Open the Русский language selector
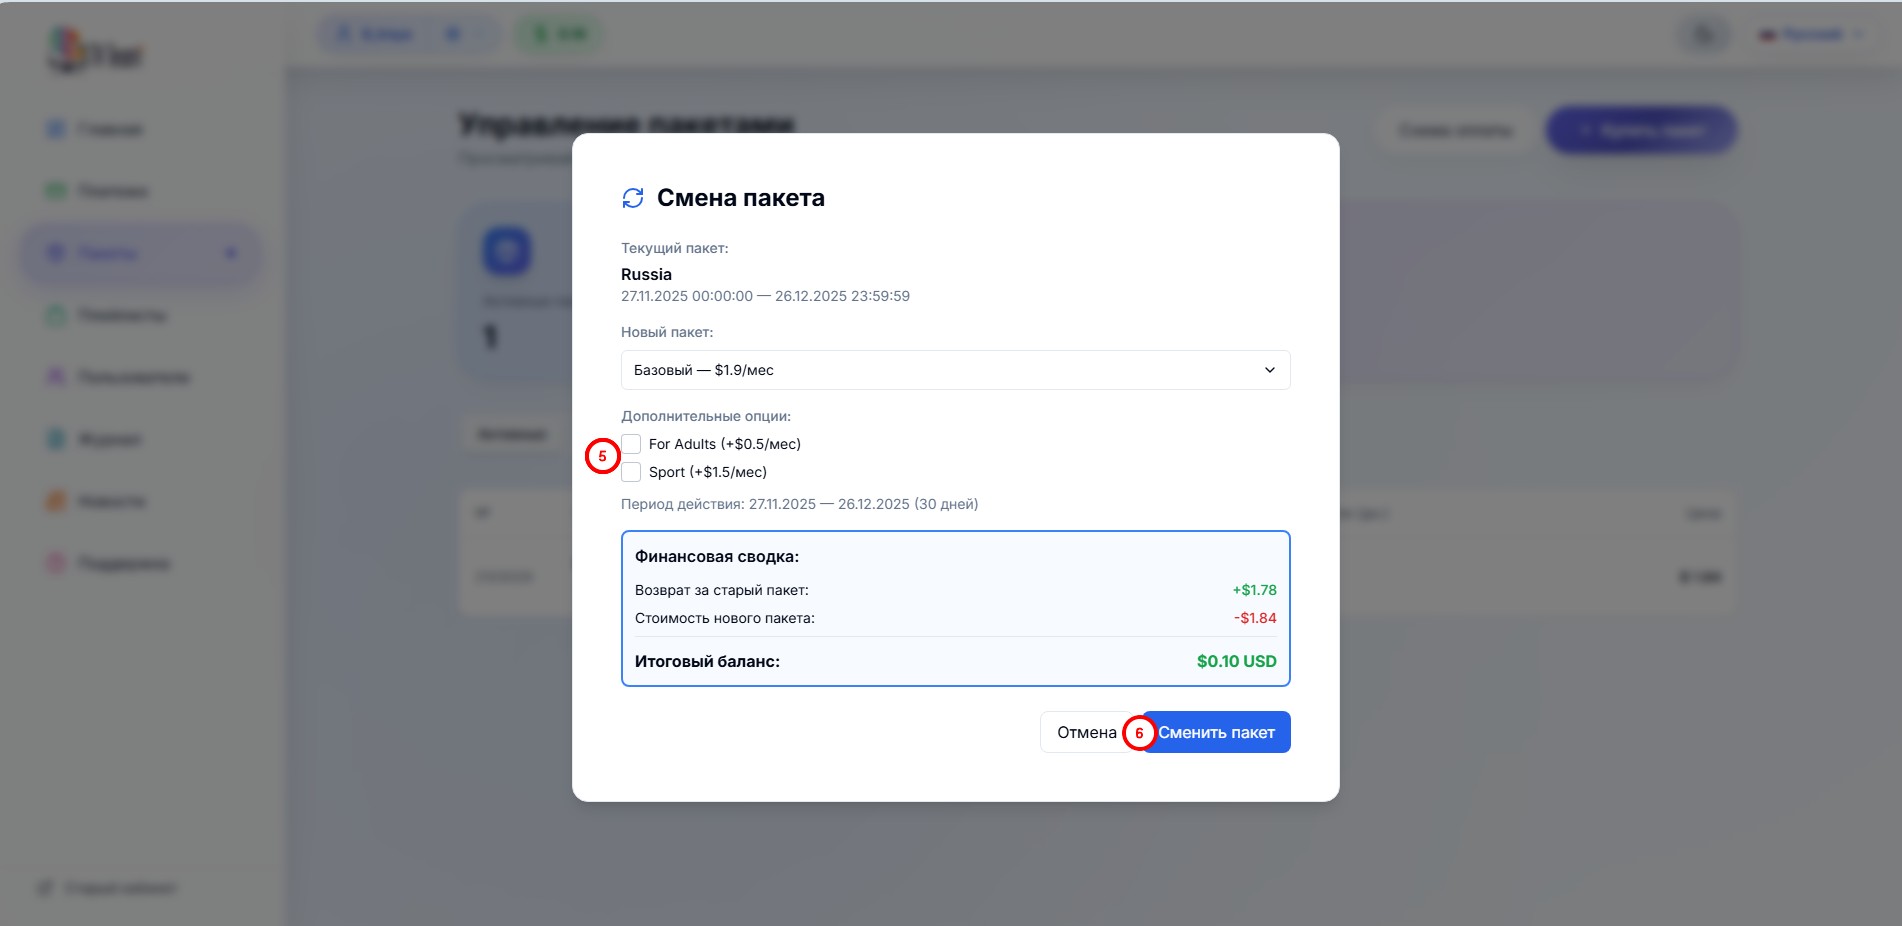 pos(1812,35)
